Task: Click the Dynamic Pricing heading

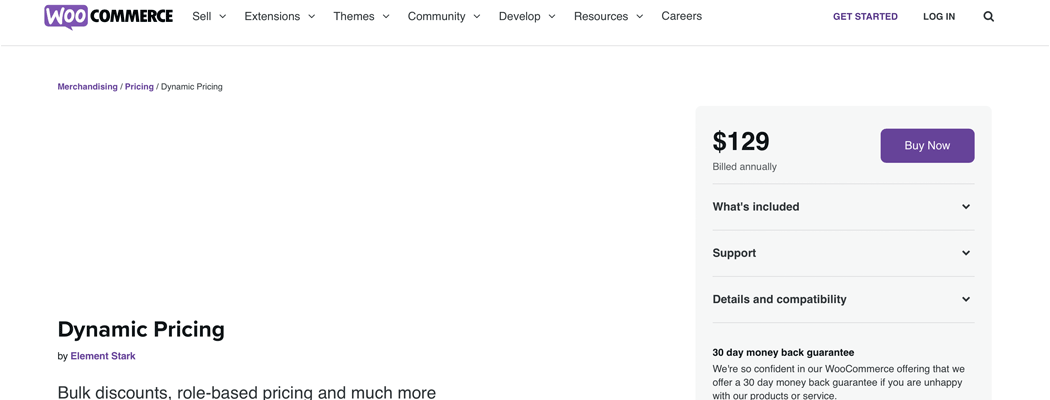Action: [x=141, y=330]
